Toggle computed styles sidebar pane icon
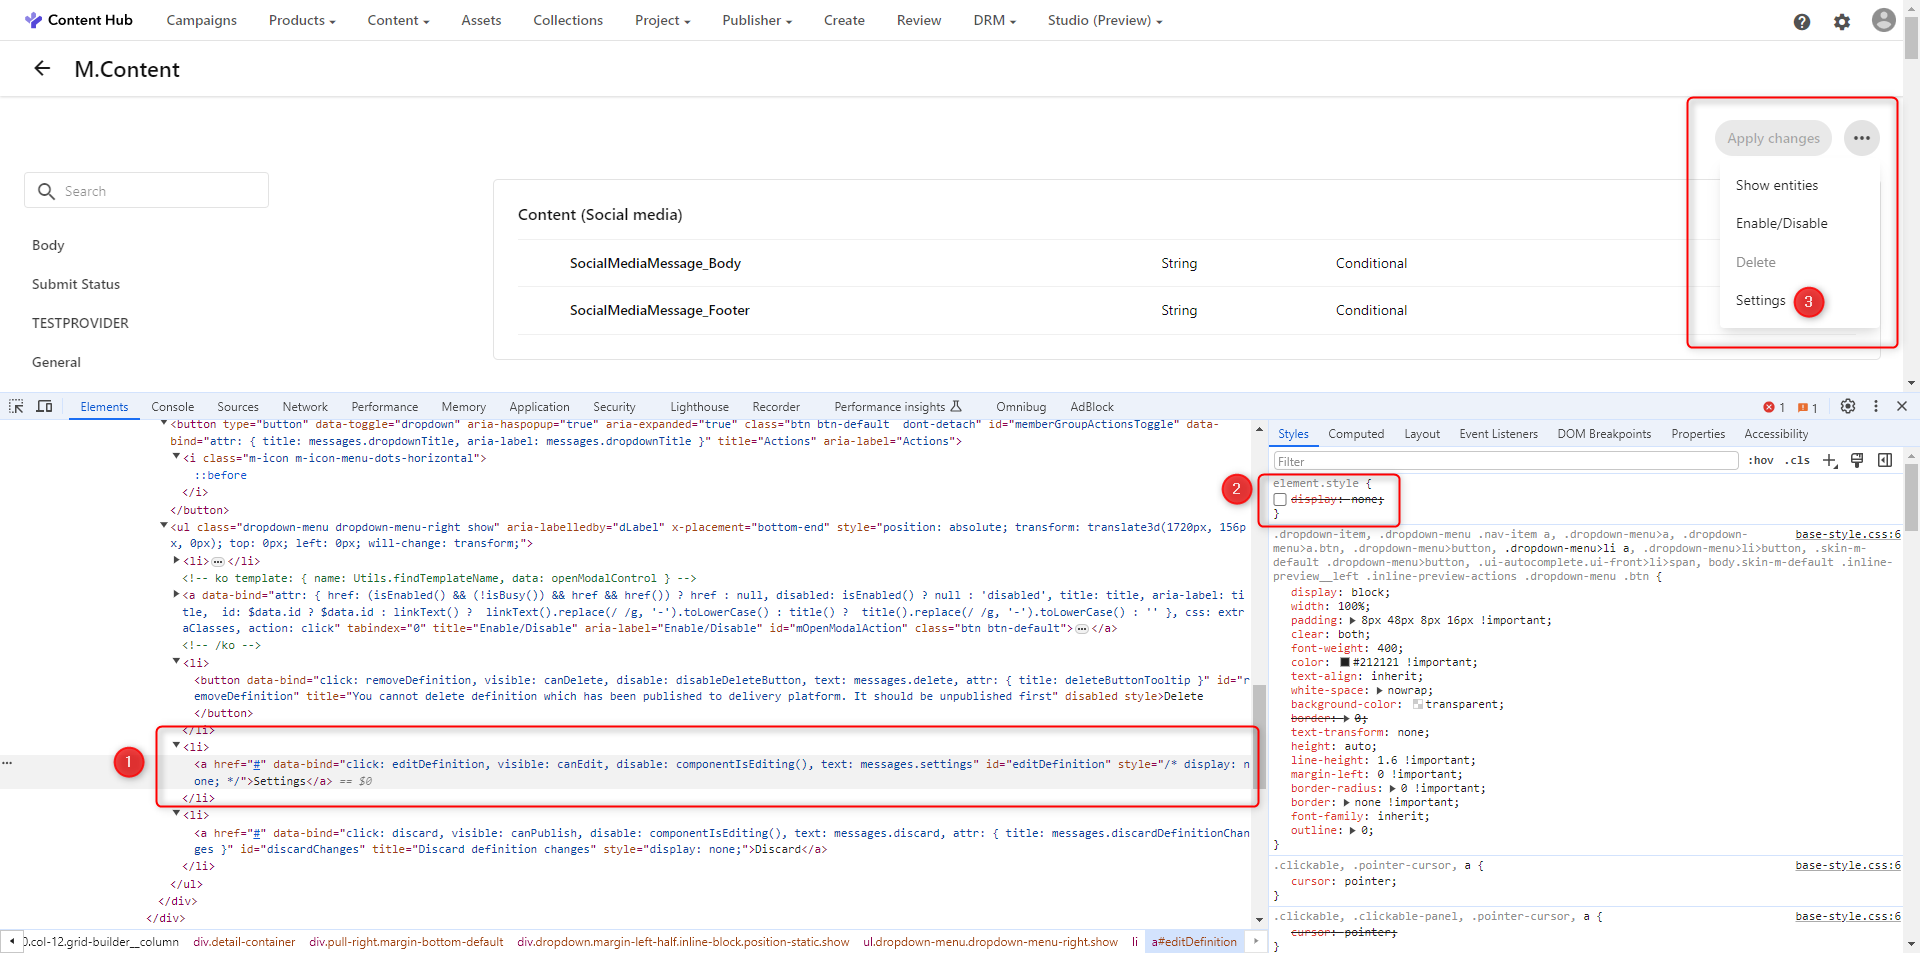The image size is (1920, 953). (x=1885, y=460)
